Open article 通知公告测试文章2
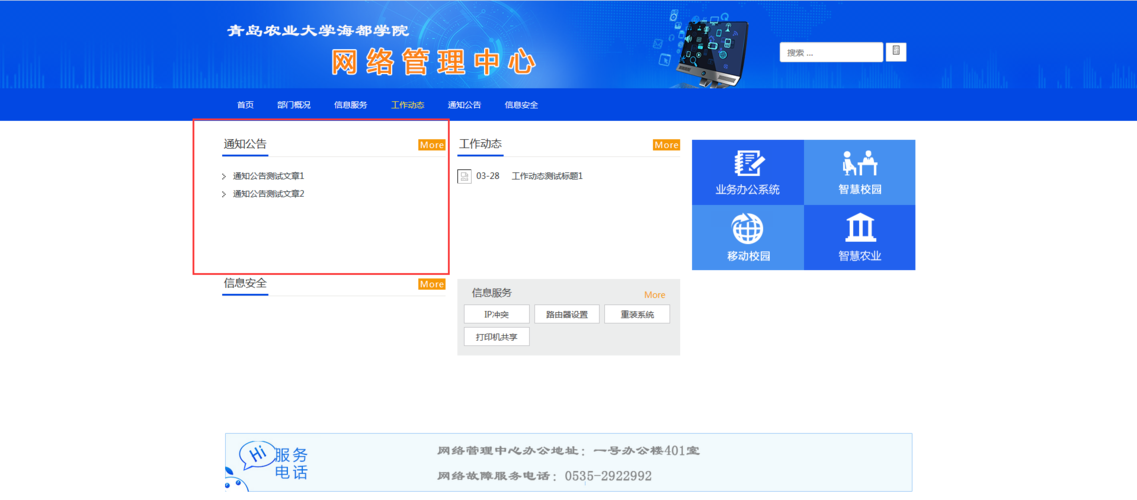The width and height of the screenshot is (1137, 500). tap(268, 194)
